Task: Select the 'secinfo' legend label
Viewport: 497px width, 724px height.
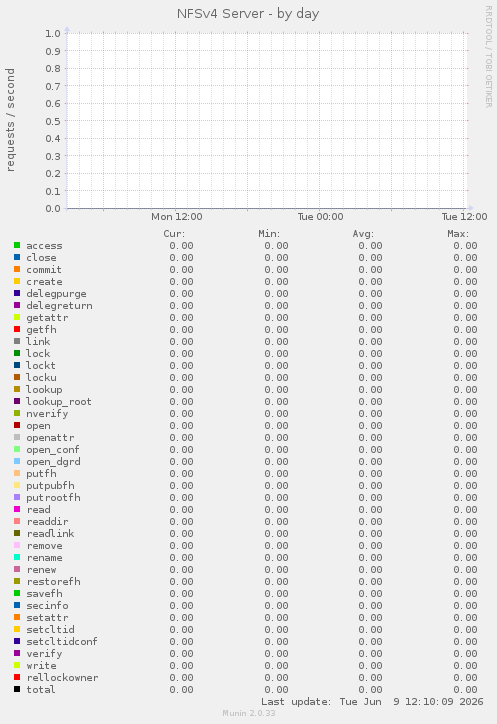Action: [47, 606]
